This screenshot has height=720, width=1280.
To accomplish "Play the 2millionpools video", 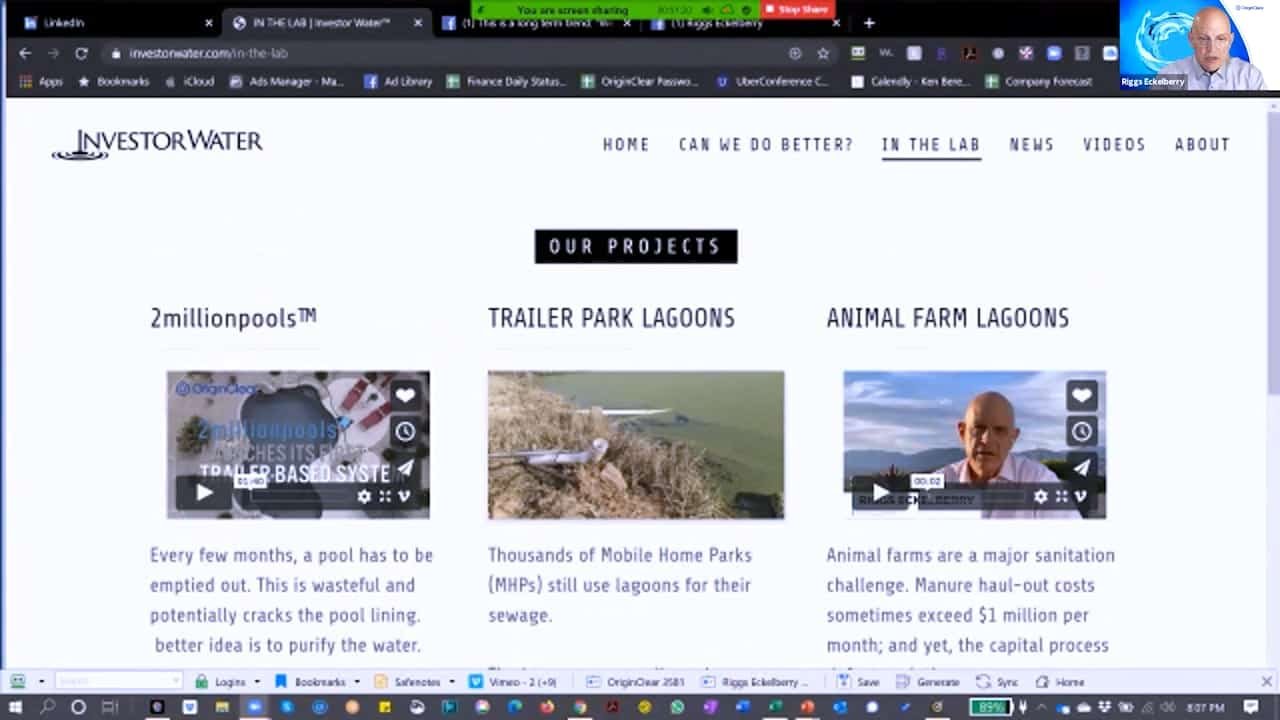I will [204, 492].
